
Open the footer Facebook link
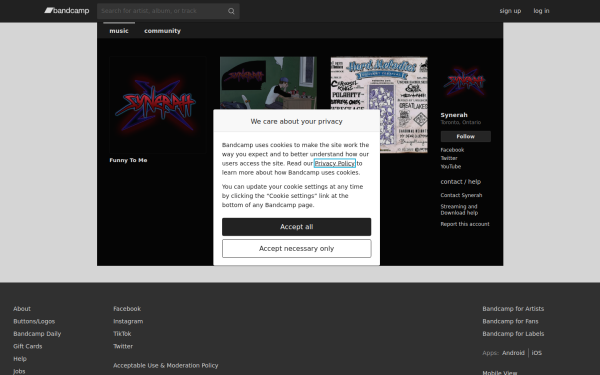(x=127, y=309)
